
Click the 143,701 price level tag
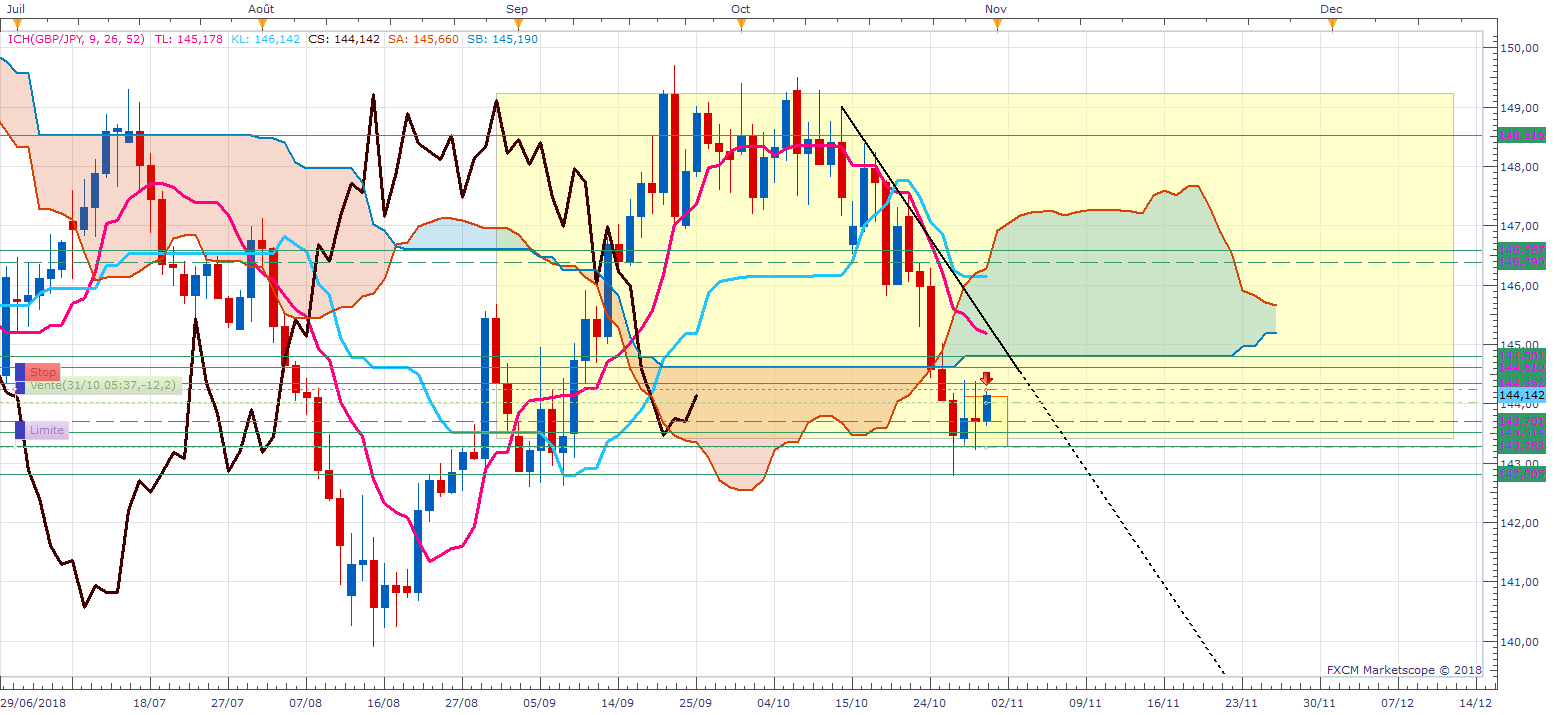[x=1520, y=422]
